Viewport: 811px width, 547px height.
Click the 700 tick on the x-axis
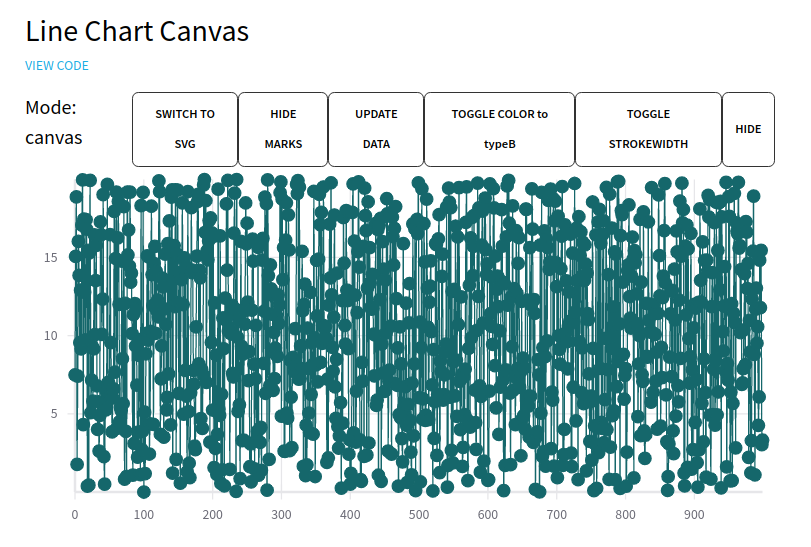(x=557, y=515)
